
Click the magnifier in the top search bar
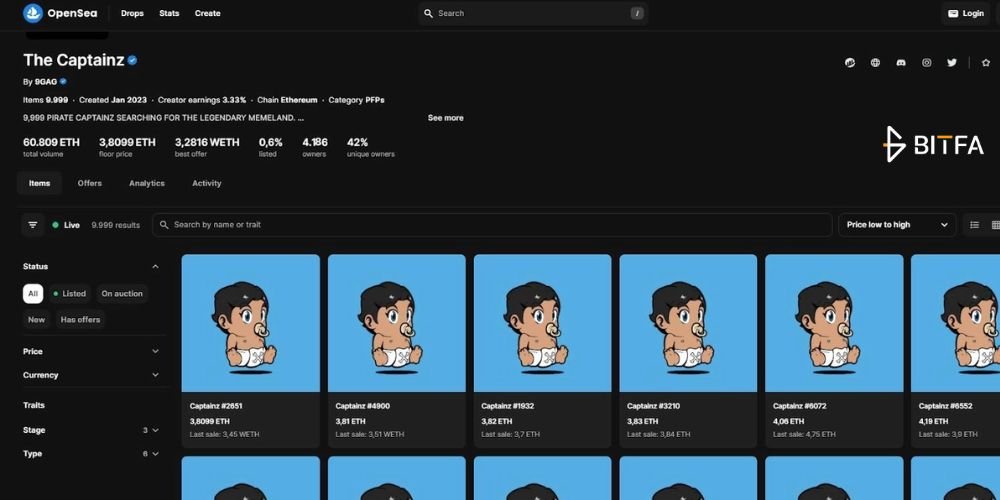[x=428, y=13]
